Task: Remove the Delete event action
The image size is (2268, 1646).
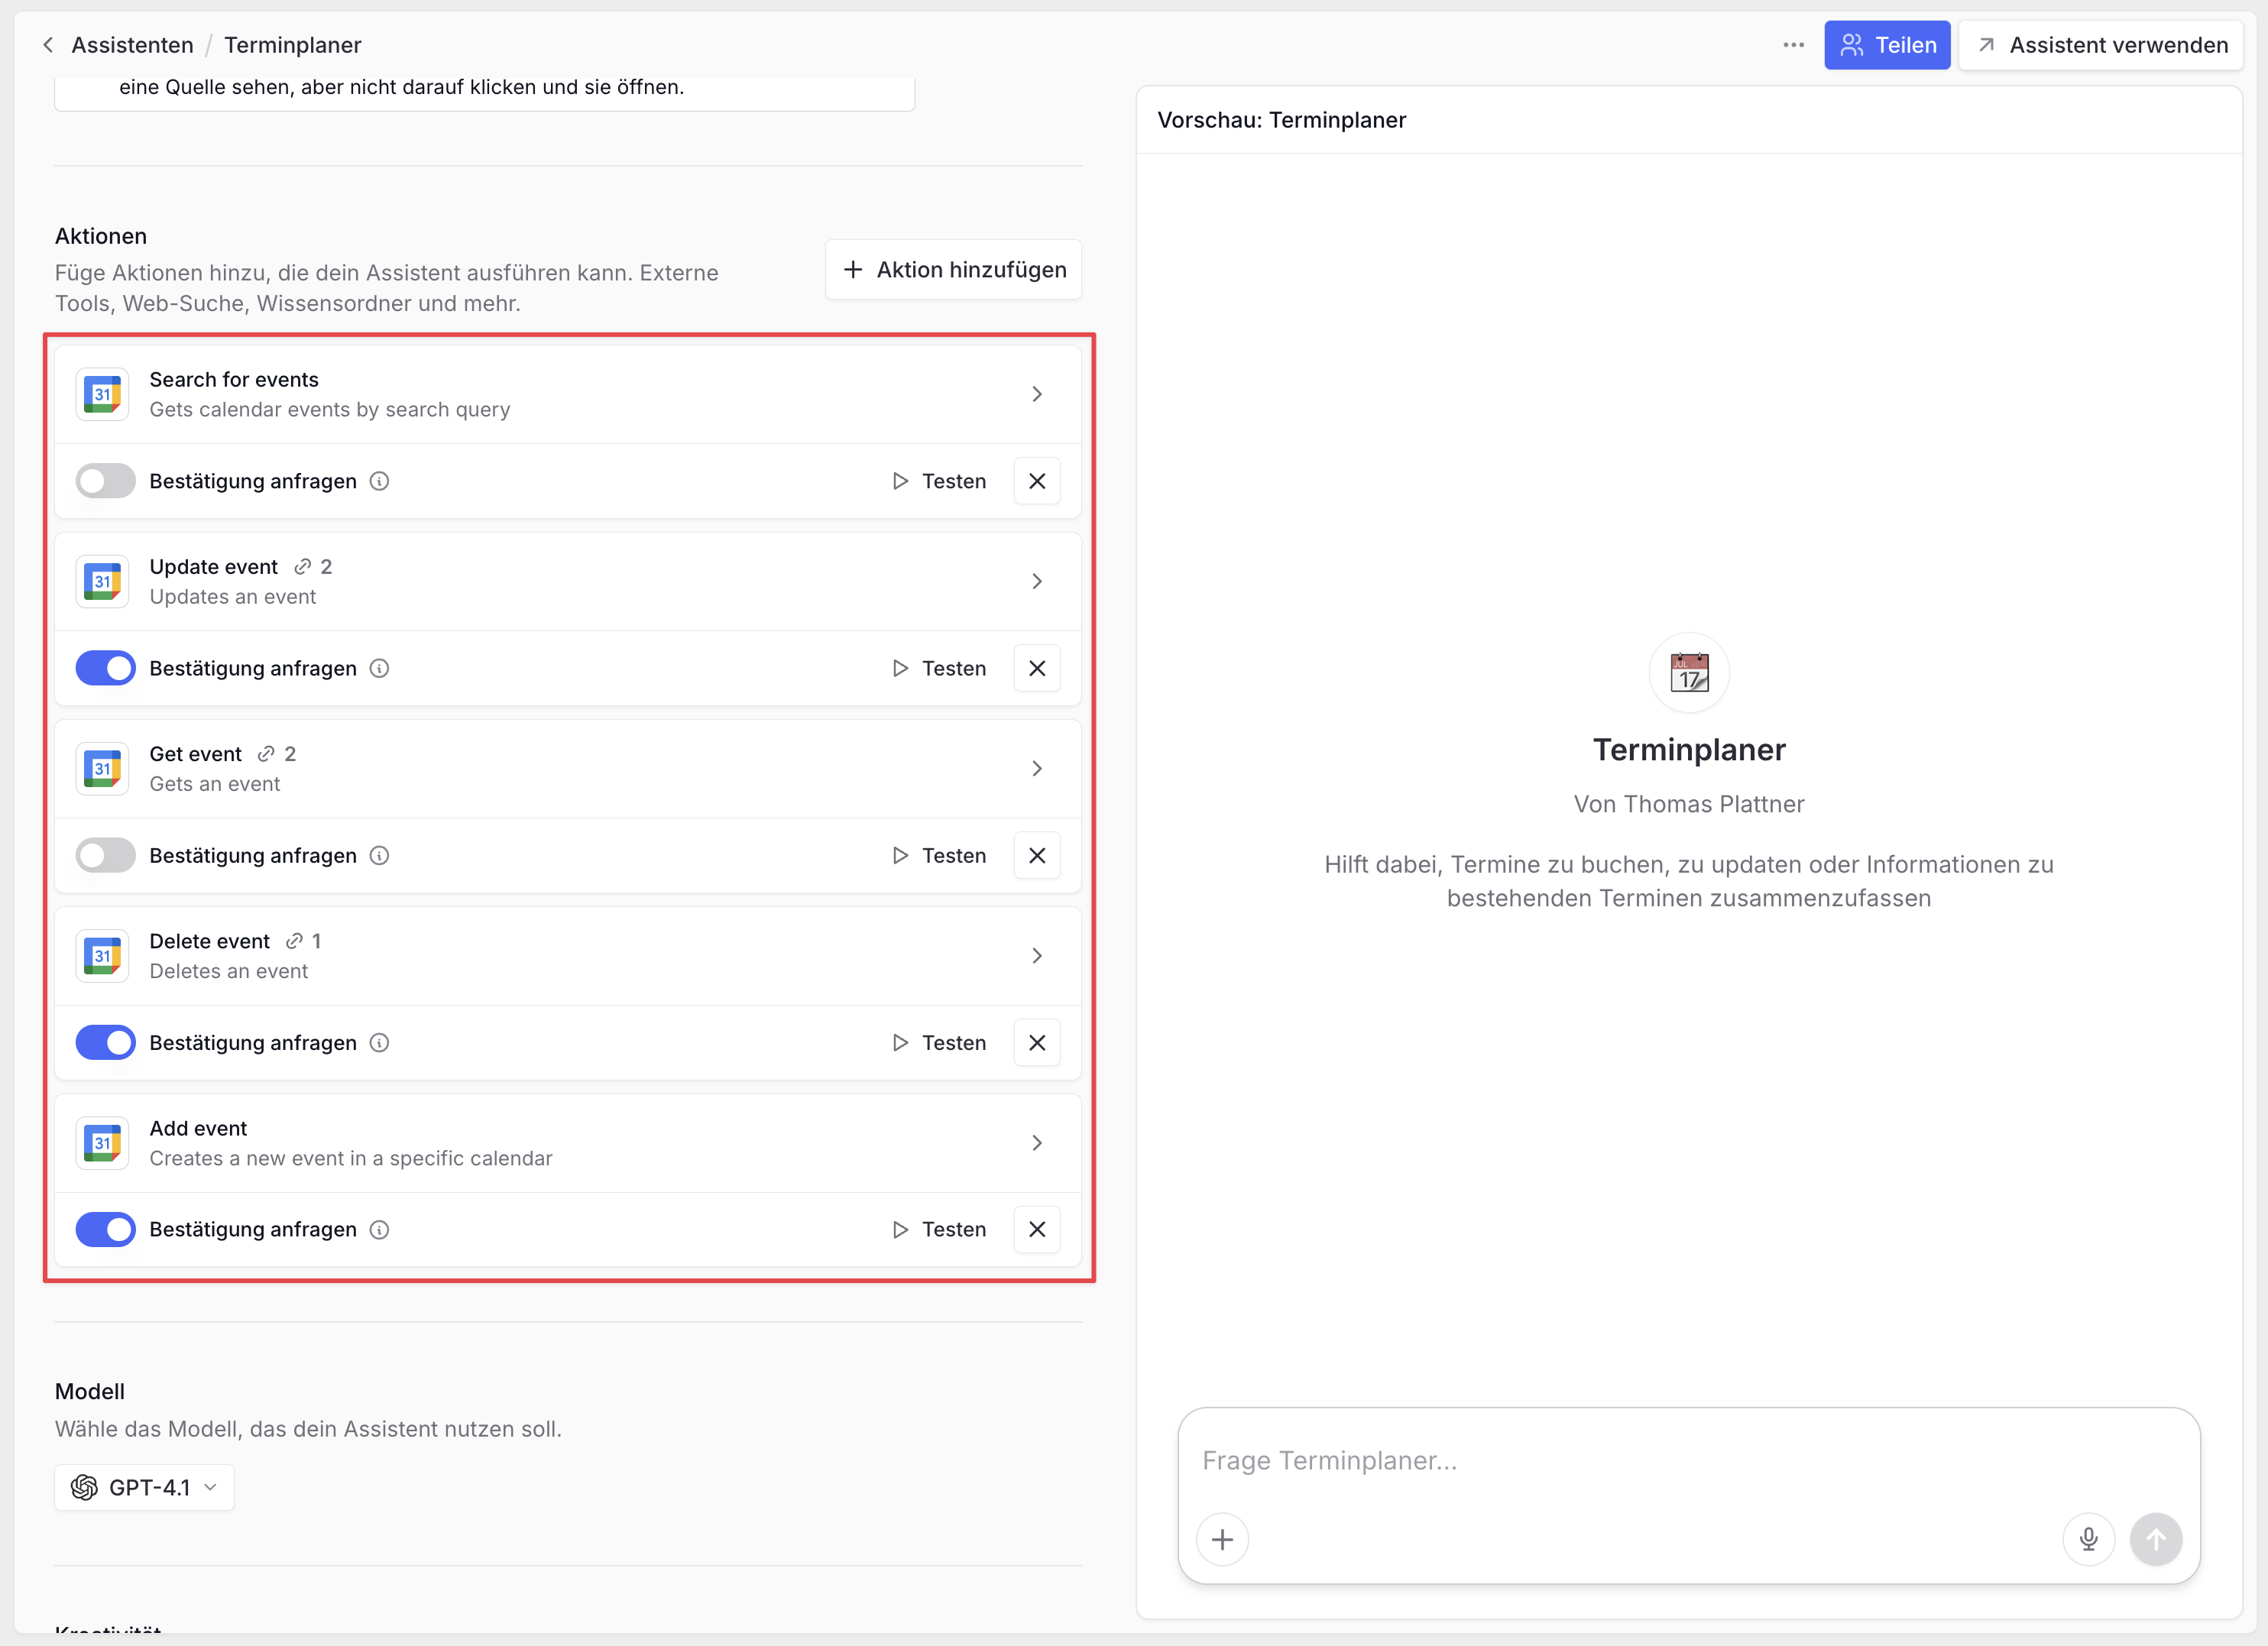Action: pos(1036,1043)
